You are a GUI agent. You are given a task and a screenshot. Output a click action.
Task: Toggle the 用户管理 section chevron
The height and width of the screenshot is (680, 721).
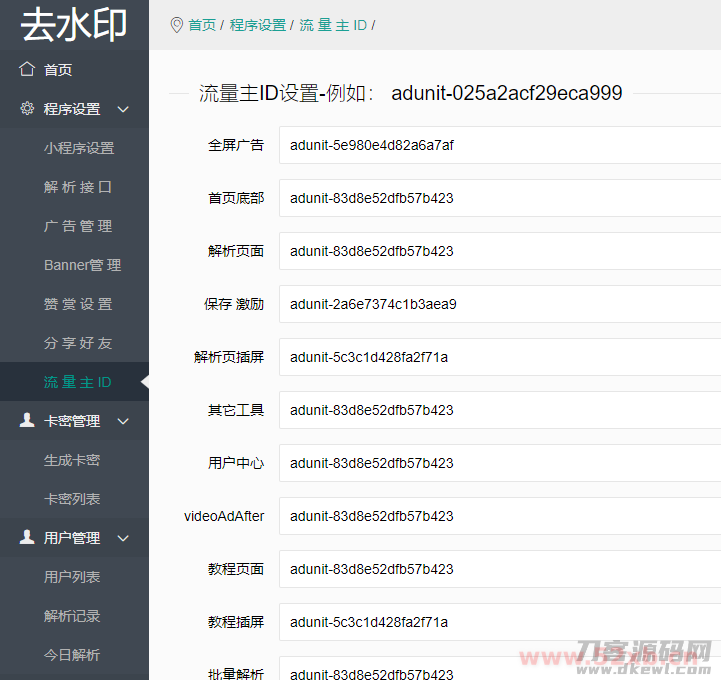click(x=123, y=538)
